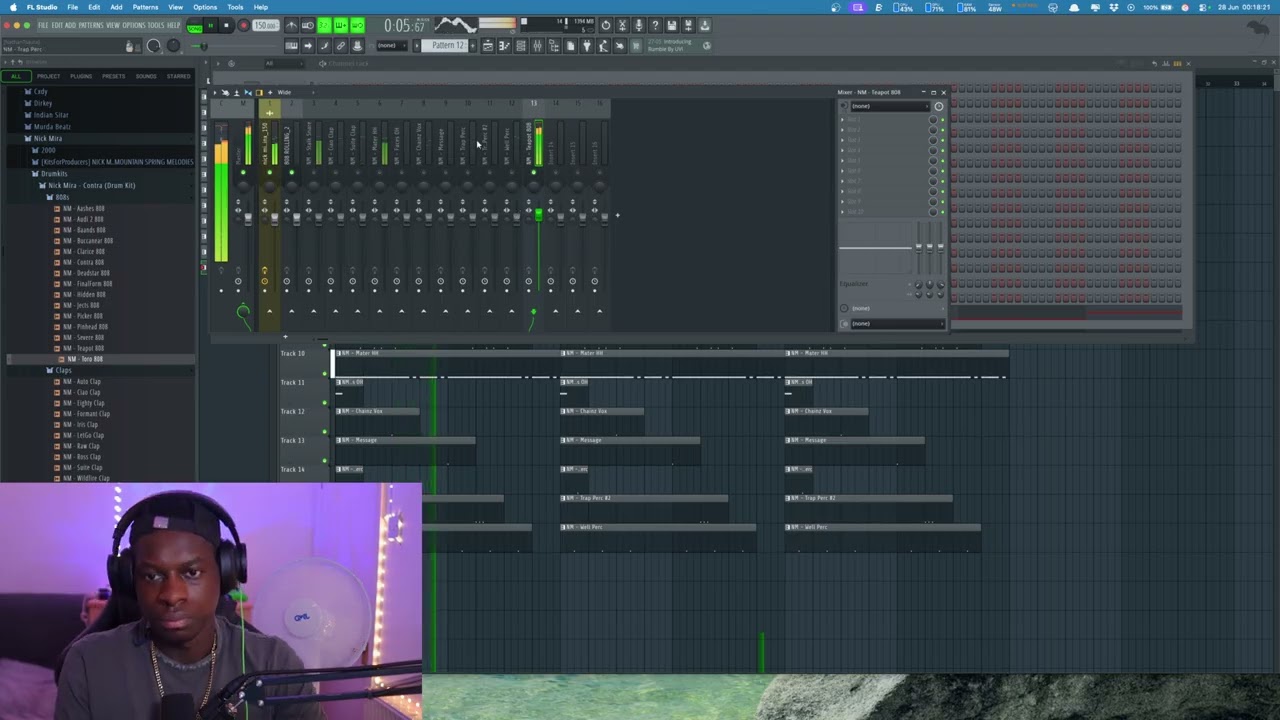
Task: Open the Piano roll view icon
Action: (x=504, y=46)
